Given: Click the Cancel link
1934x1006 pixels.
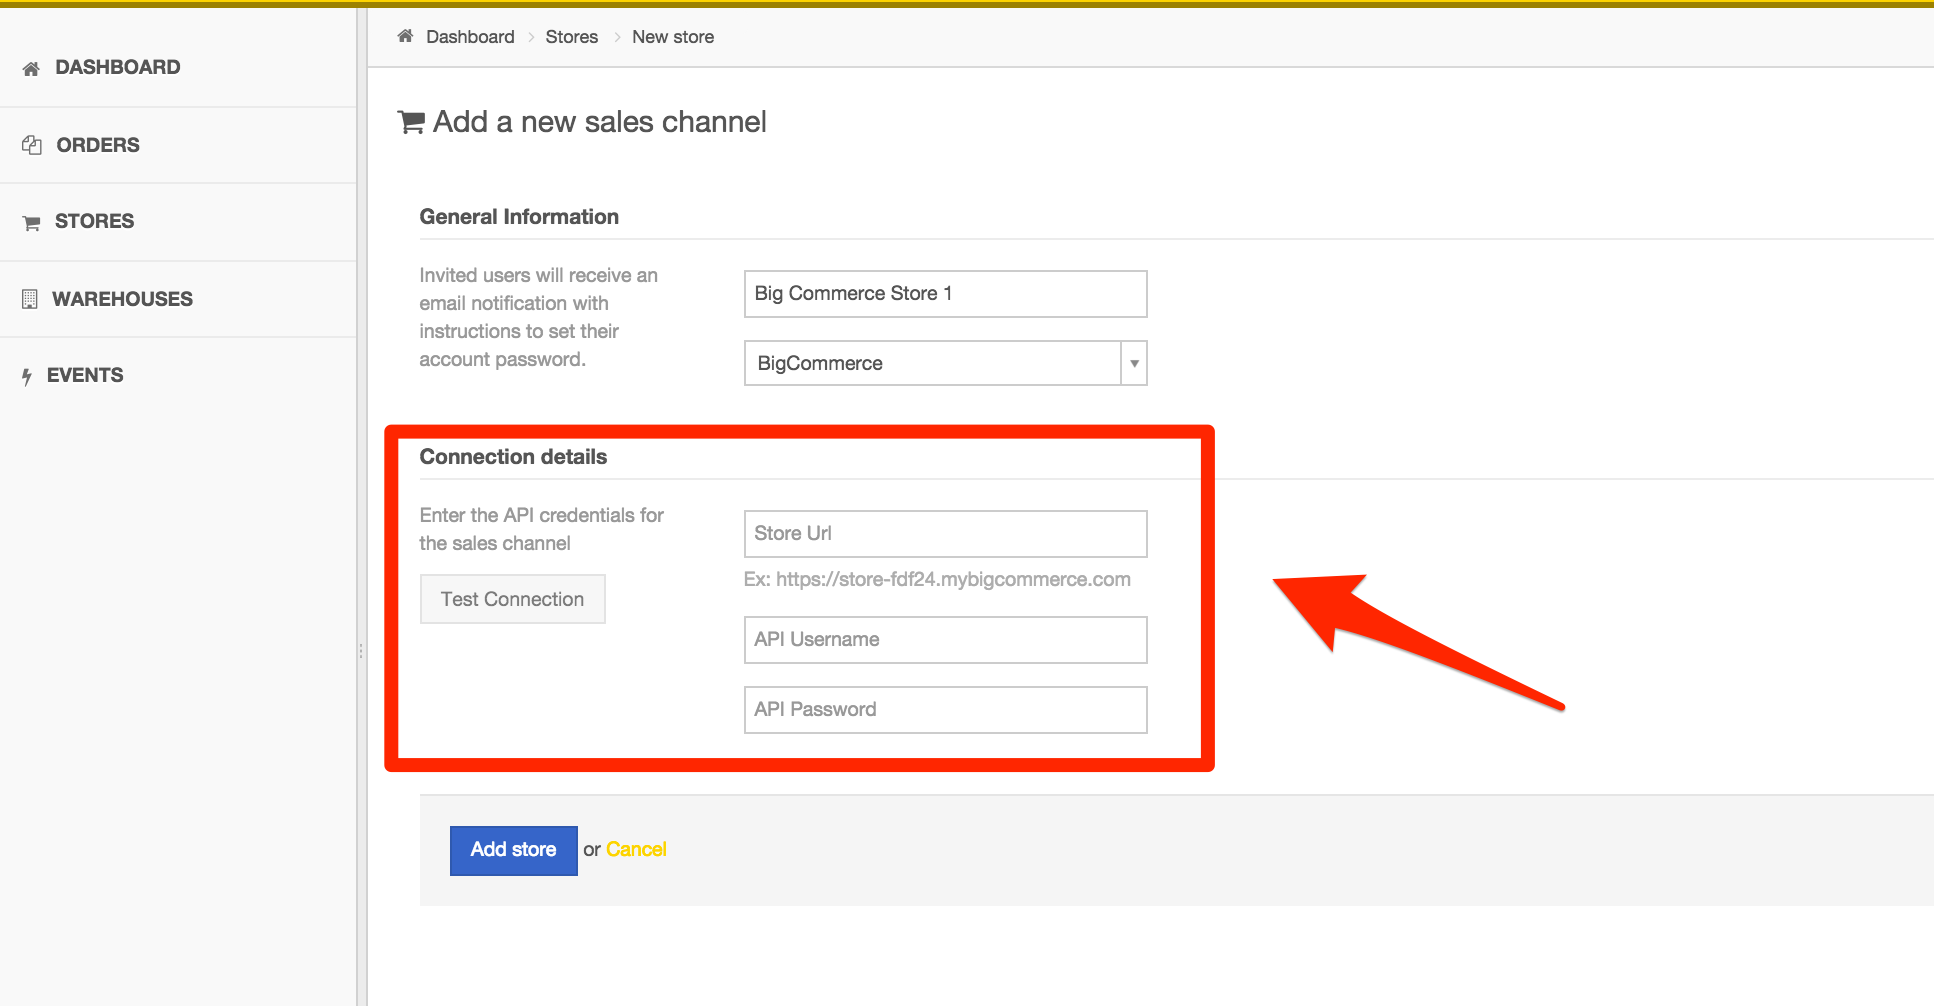Looking at the screenshot, I should (636, 849).
